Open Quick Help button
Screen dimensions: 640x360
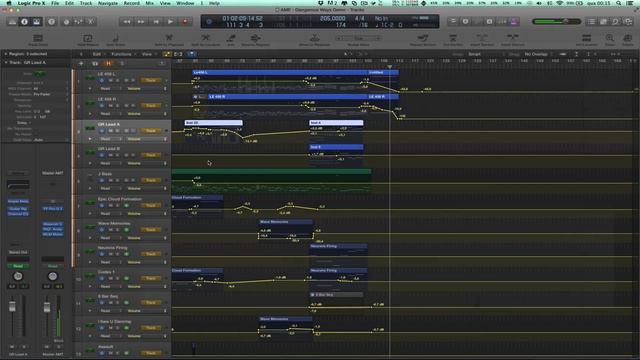51,21
